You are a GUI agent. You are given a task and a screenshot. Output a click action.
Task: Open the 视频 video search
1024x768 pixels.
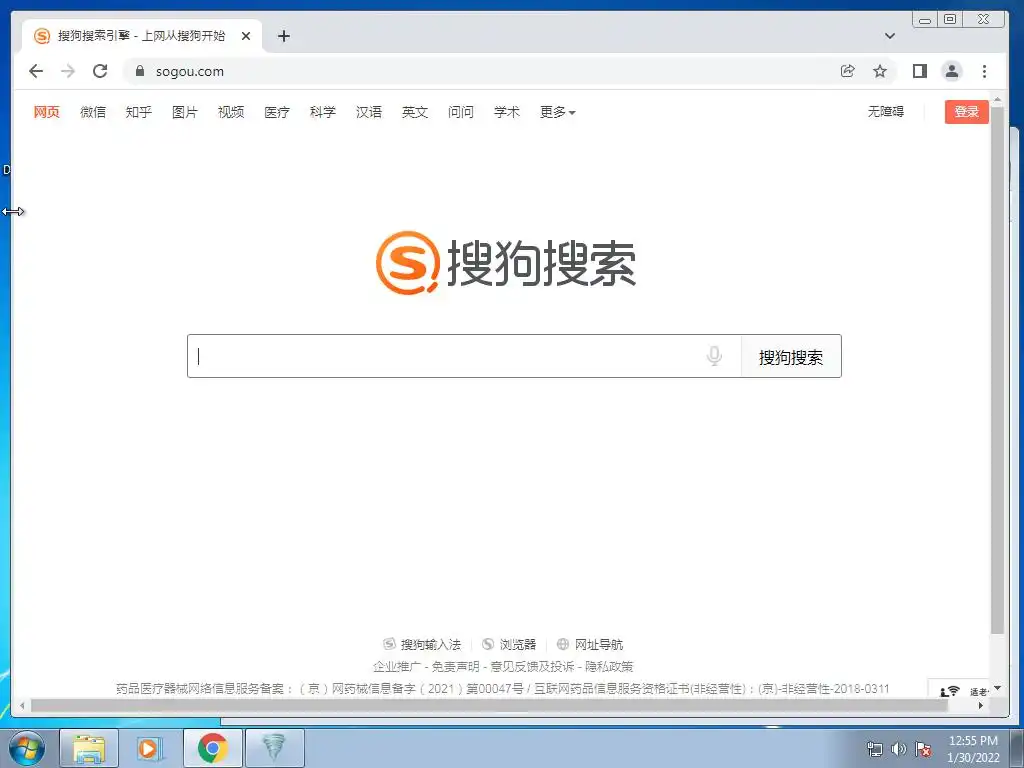click(x=231, y=112)
